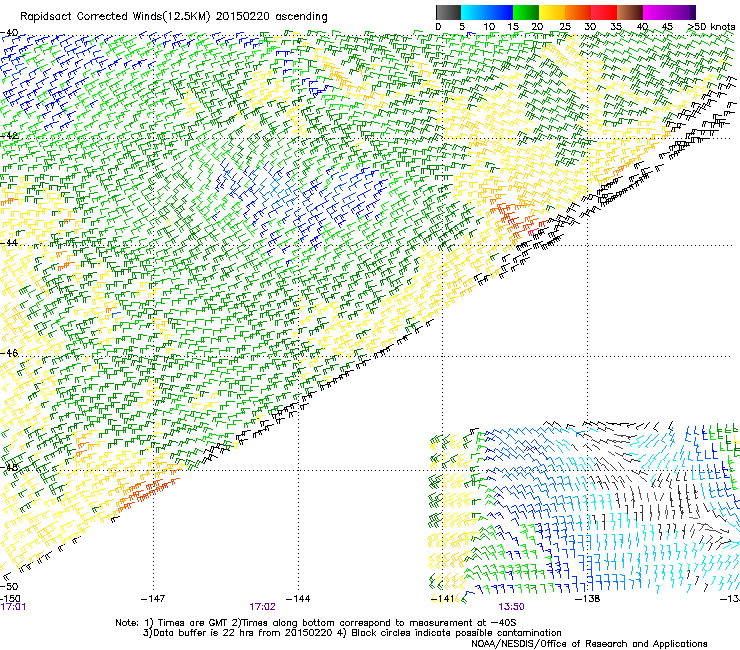Click the -46 latitude axis label
The height and width of the screenshot is (650, 740).
point(9,353)
